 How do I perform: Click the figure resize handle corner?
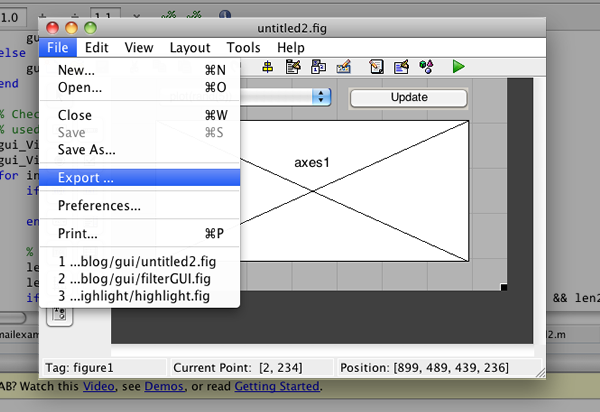coord(503,288)
